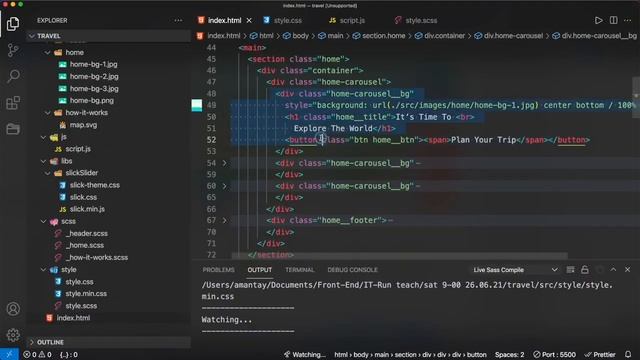Collapse the js folder

(x=43, y=137)
